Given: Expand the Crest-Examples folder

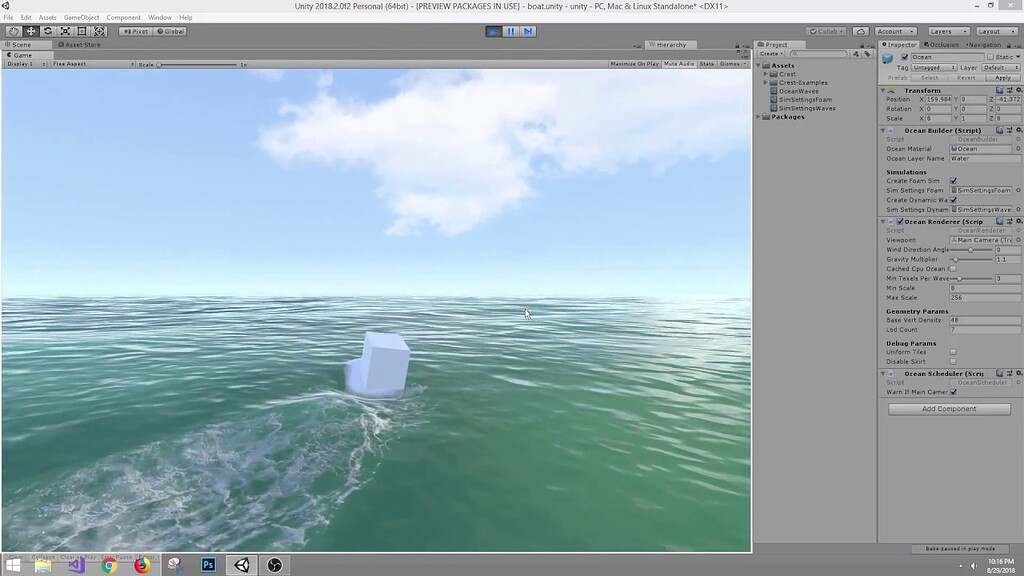Looking at the screenshot, I should 767,81.
